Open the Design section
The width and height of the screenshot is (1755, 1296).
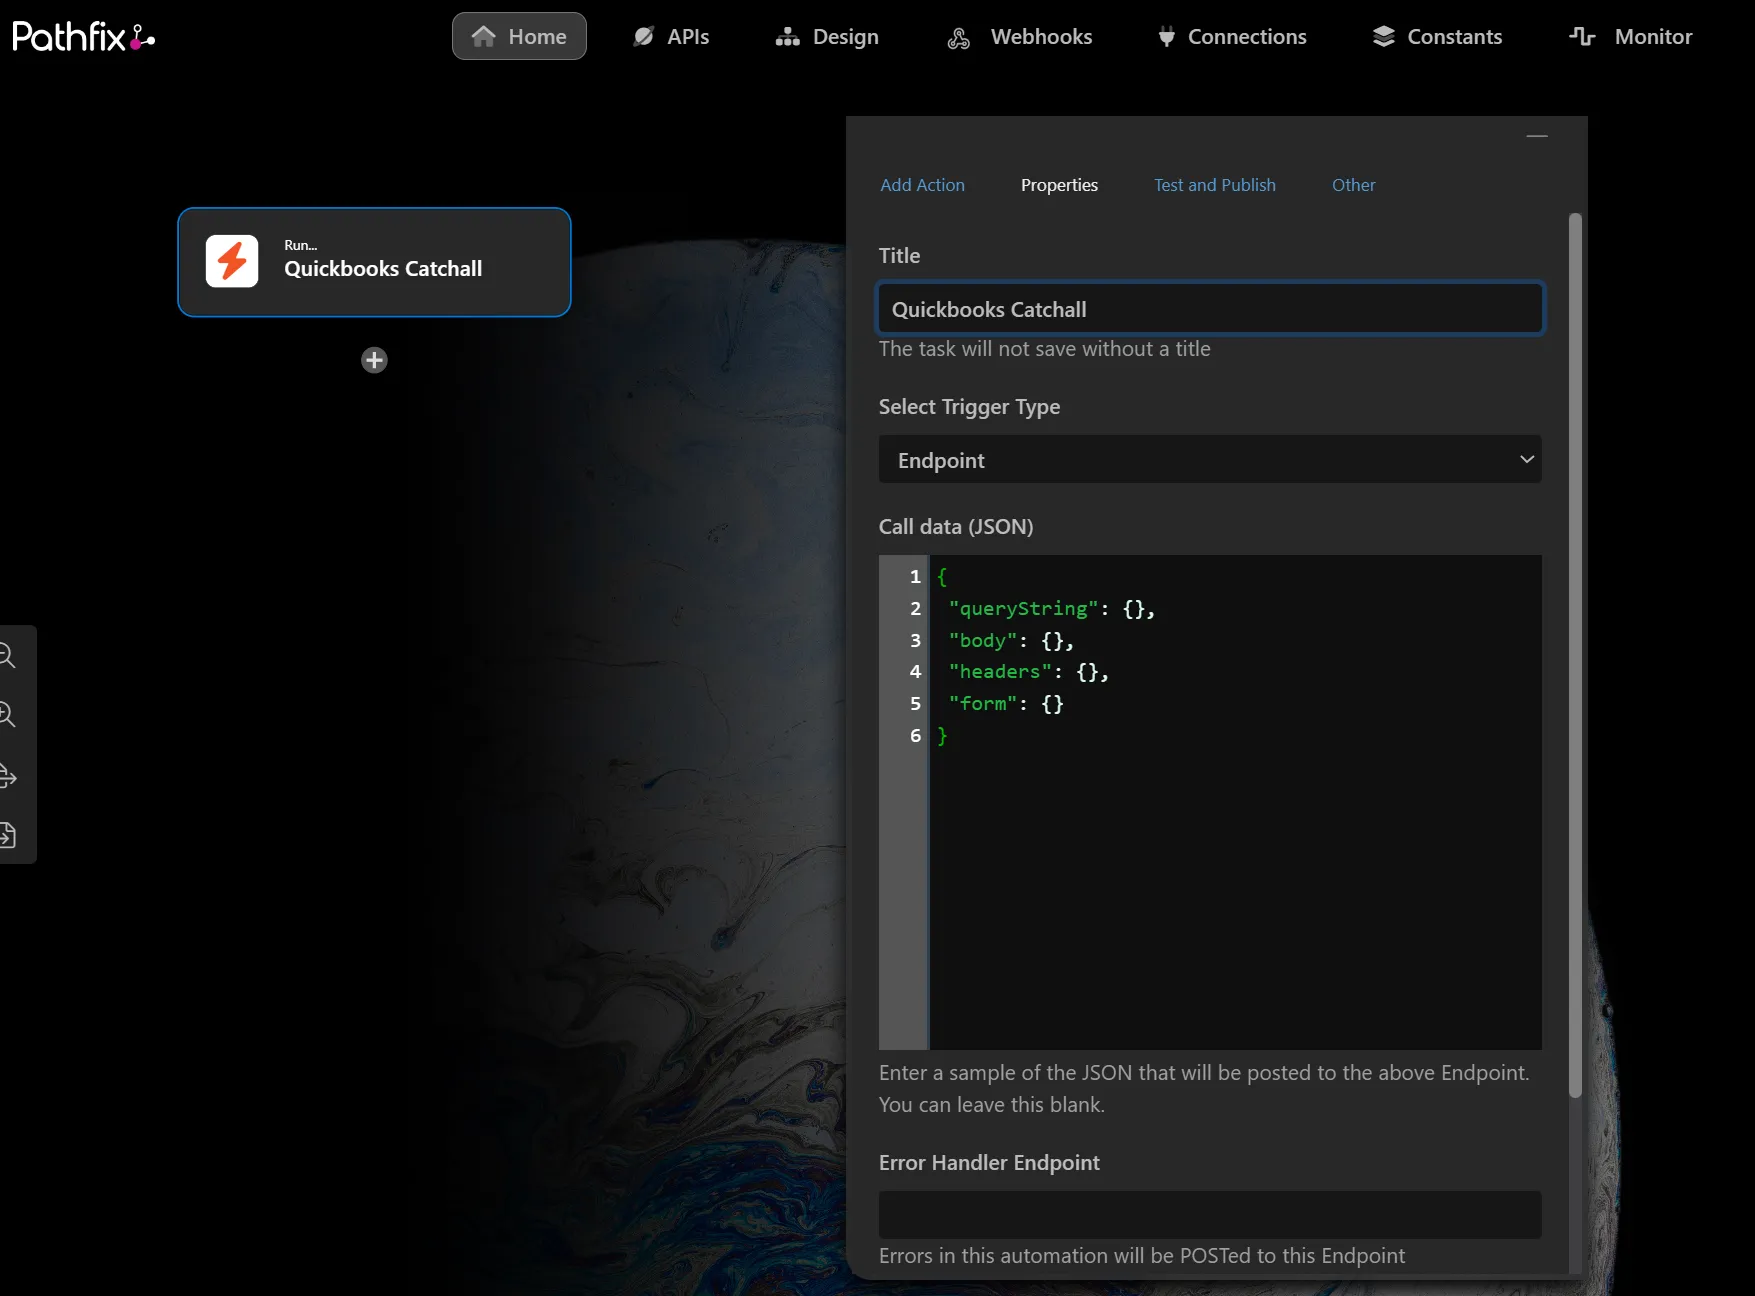(827, 36)
